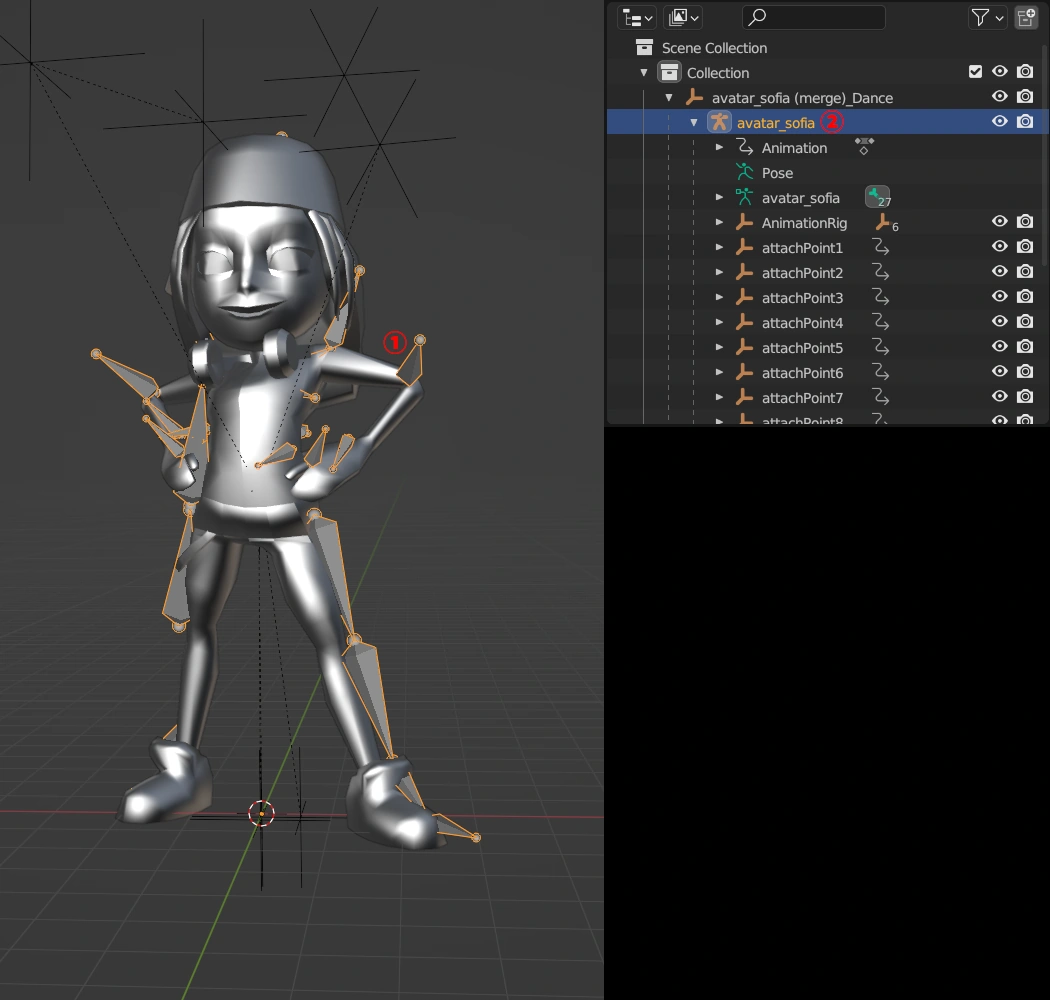Expand the Animation tree entry
This screenshot has width=1050, height=1000.
[x=719, y=147]
